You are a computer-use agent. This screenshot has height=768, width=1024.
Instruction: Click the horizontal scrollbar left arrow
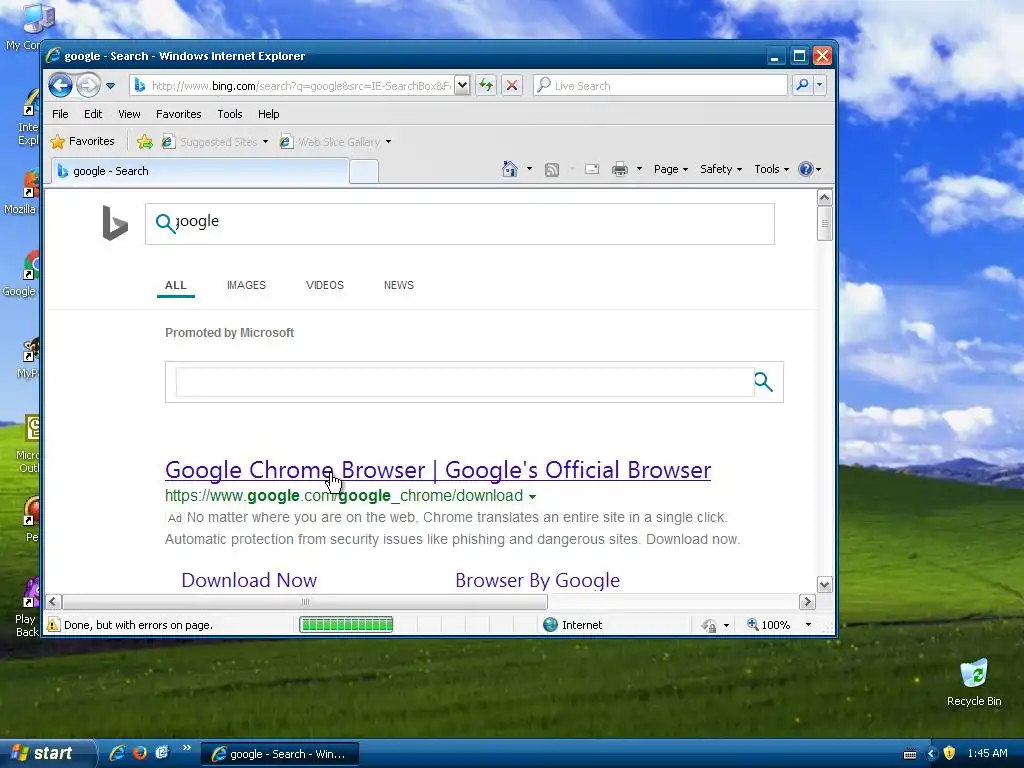[54, 601]
